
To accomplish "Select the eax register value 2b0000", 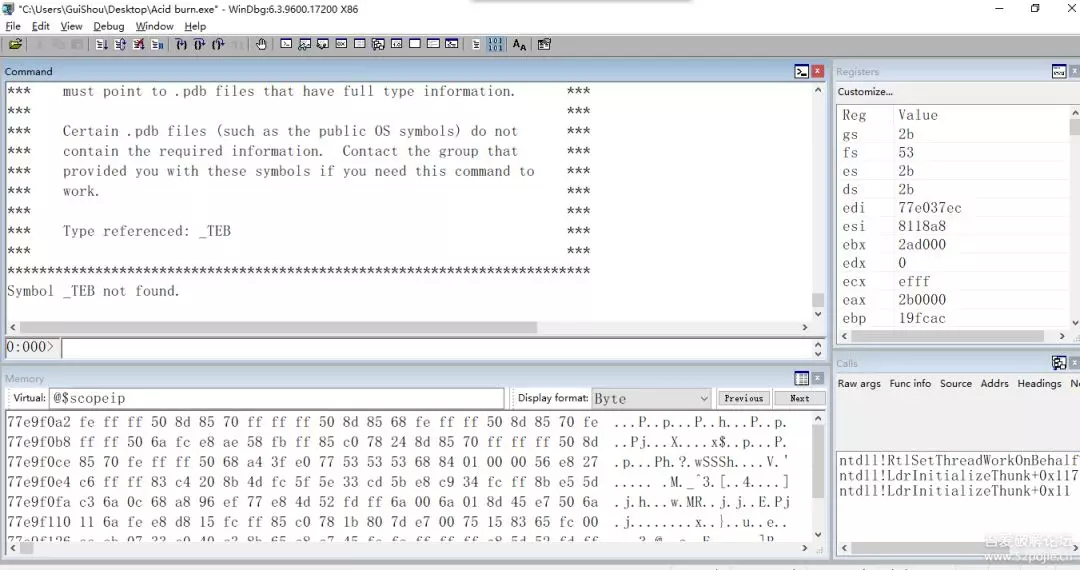I will pos(922,300).
